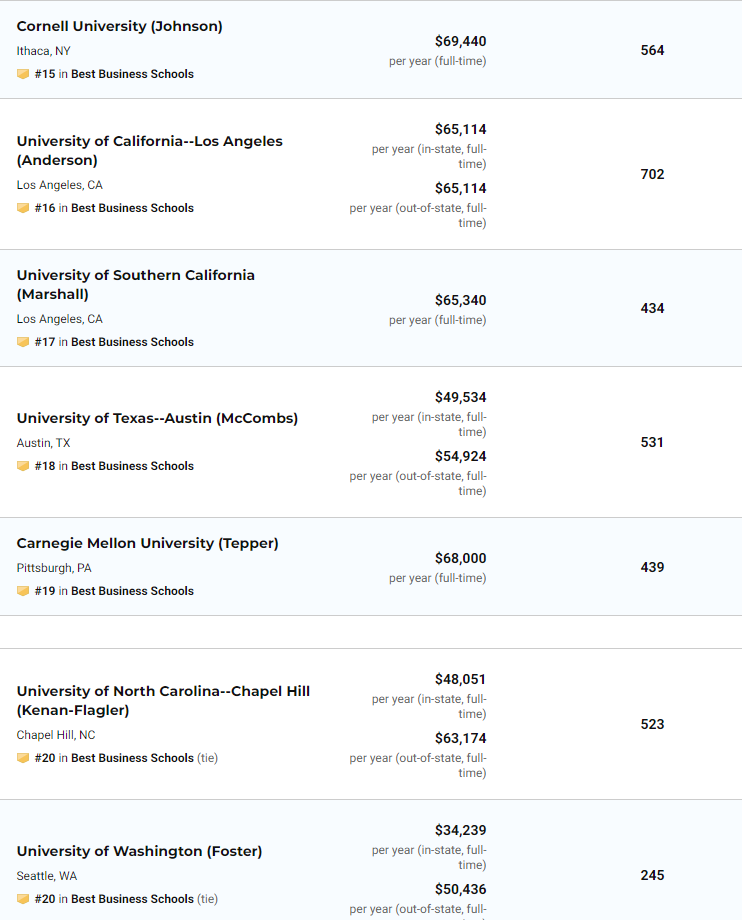The image size is (742, 920).
Task: Click USC's #17 in Best Business Schools
Action: click(x=114, y=342)
